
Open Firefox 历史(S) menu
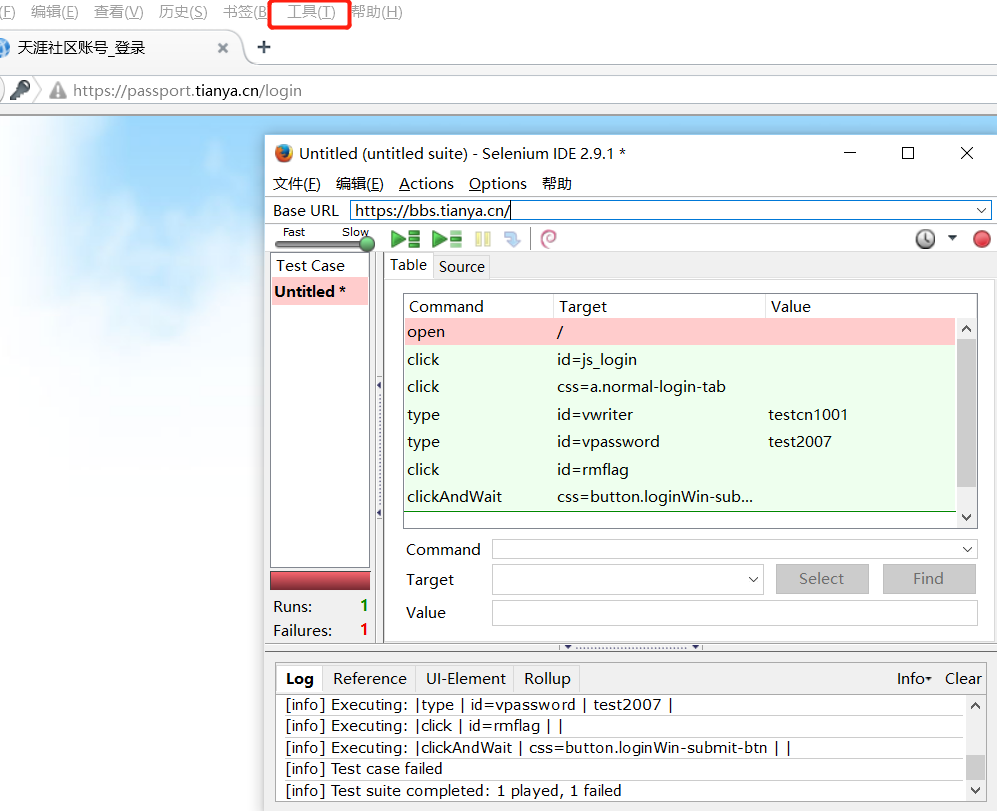point(183,12)
